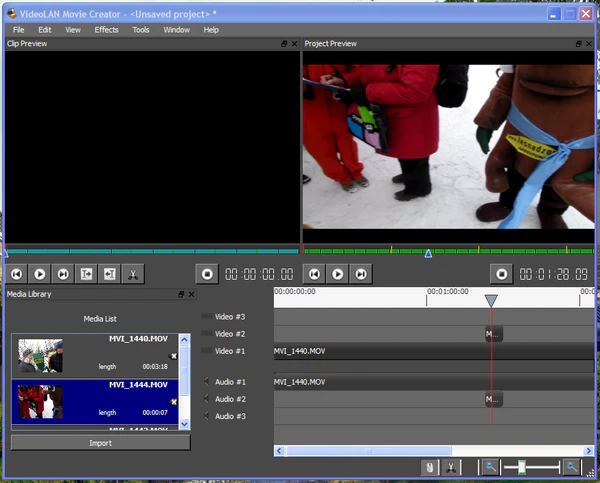
Task: Click the timeline zoom out magnifier
Action: 490,467
